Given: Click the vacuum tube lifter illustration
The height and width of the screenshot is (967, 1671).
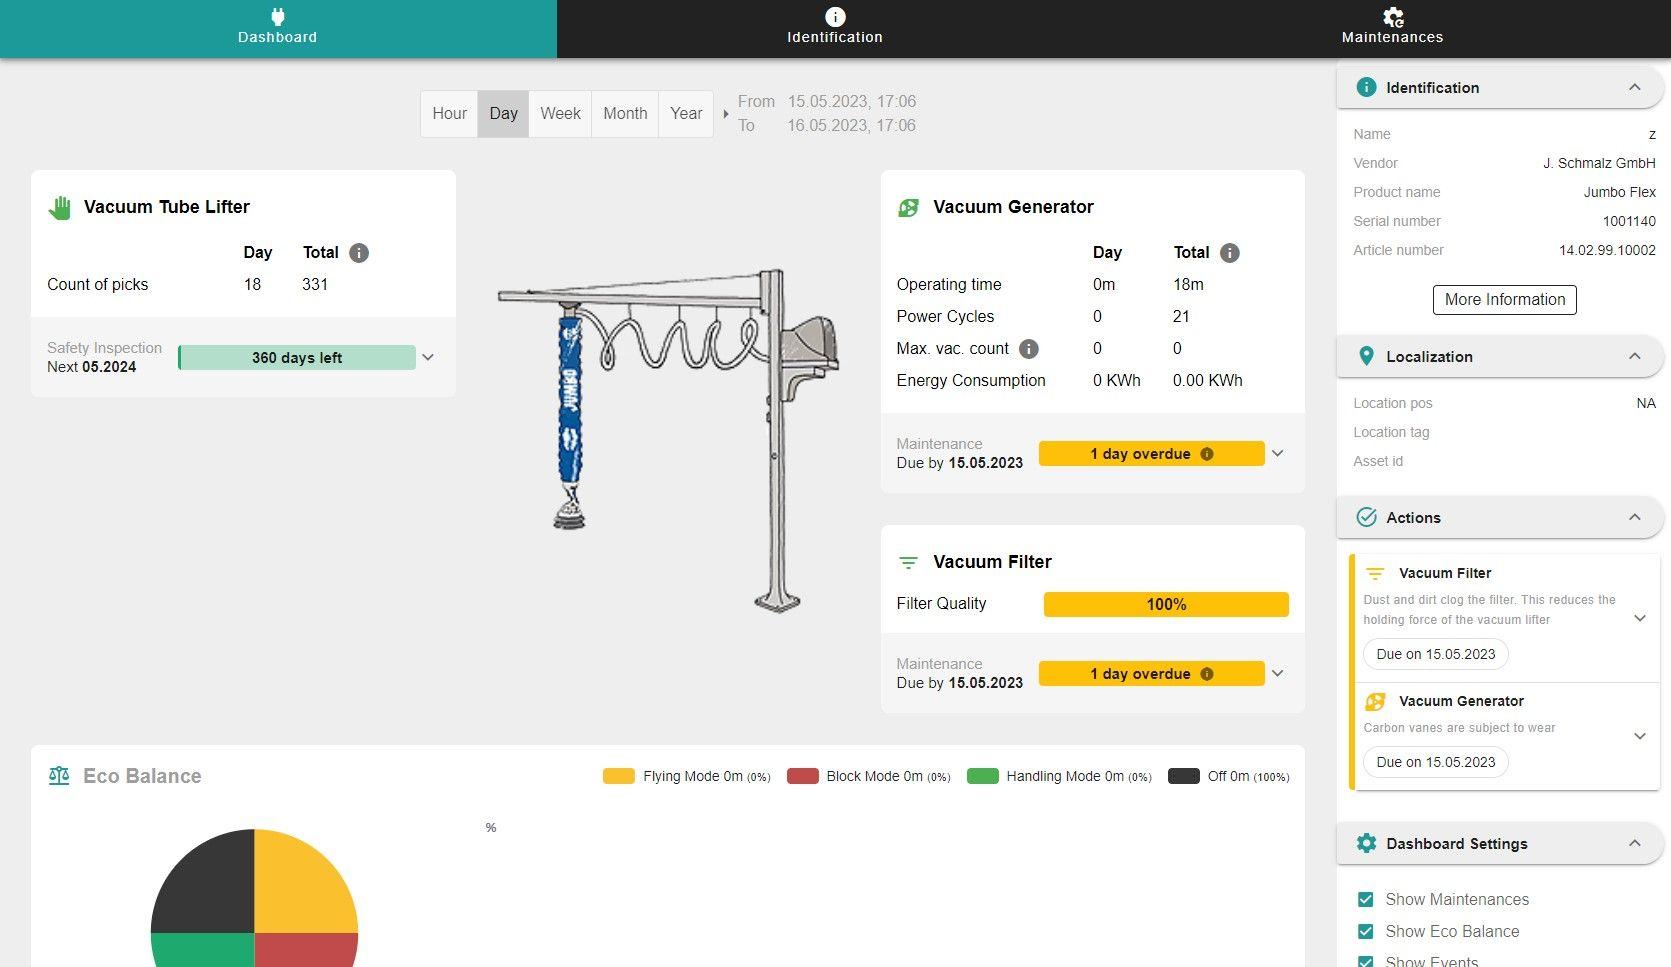Looking at the screenshot, I should pos(668,440).
